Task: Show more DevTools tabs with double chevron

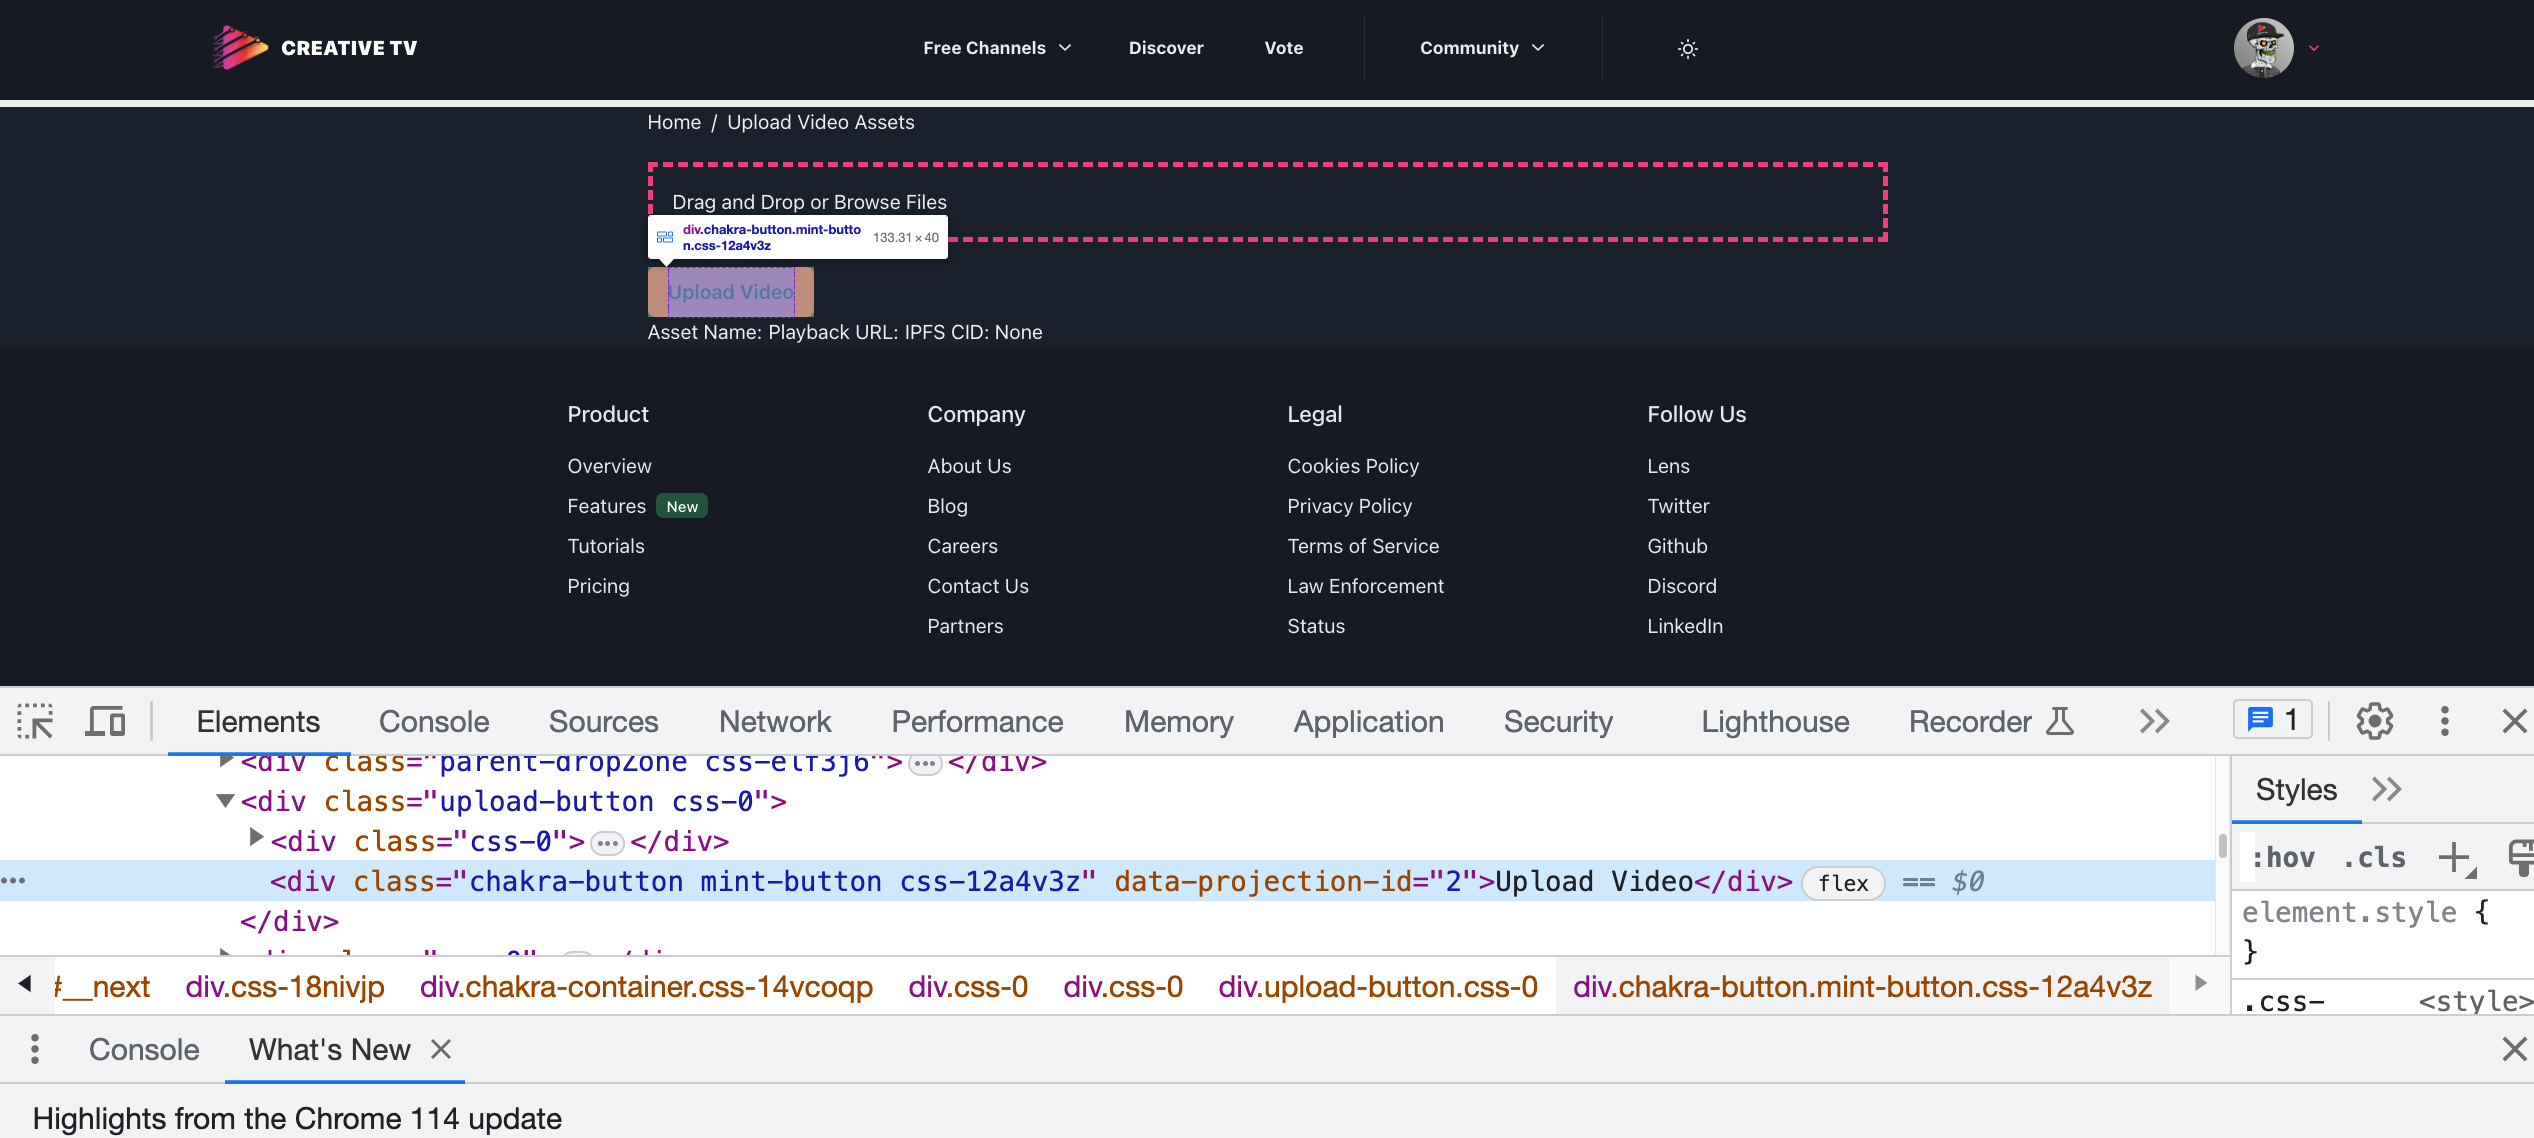Action: pyautogui.click(x=2154, y=721)
